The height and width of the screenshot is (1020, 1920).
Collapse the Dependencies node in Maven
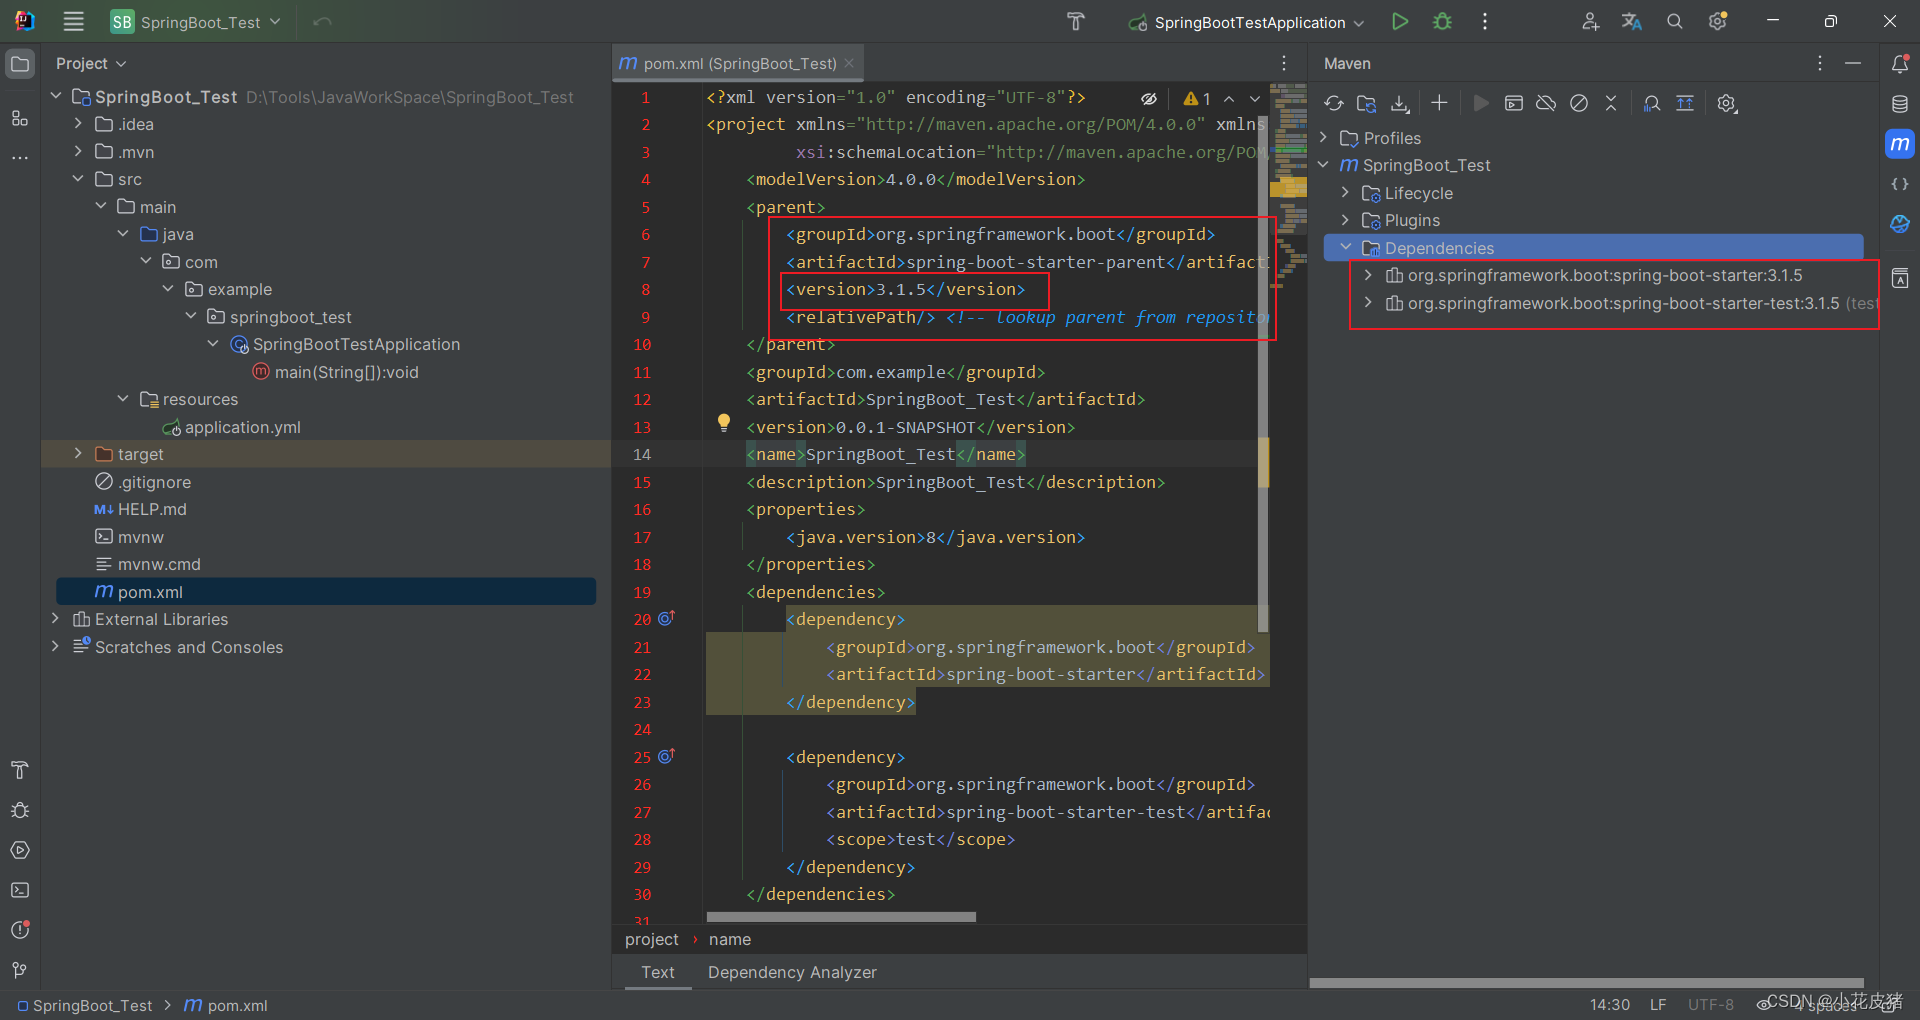pyautogui.click(x=1345, y=247)
